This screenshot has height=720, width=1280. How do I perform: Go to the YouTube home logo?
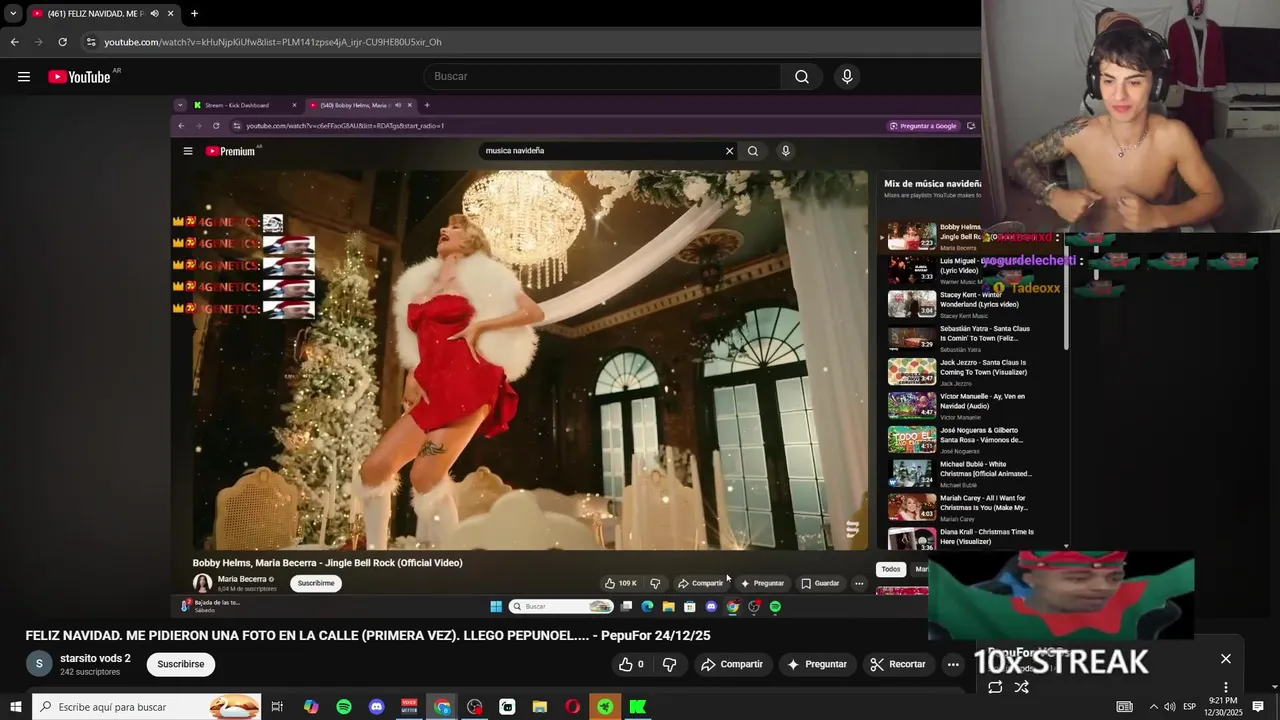click(80, 77)
